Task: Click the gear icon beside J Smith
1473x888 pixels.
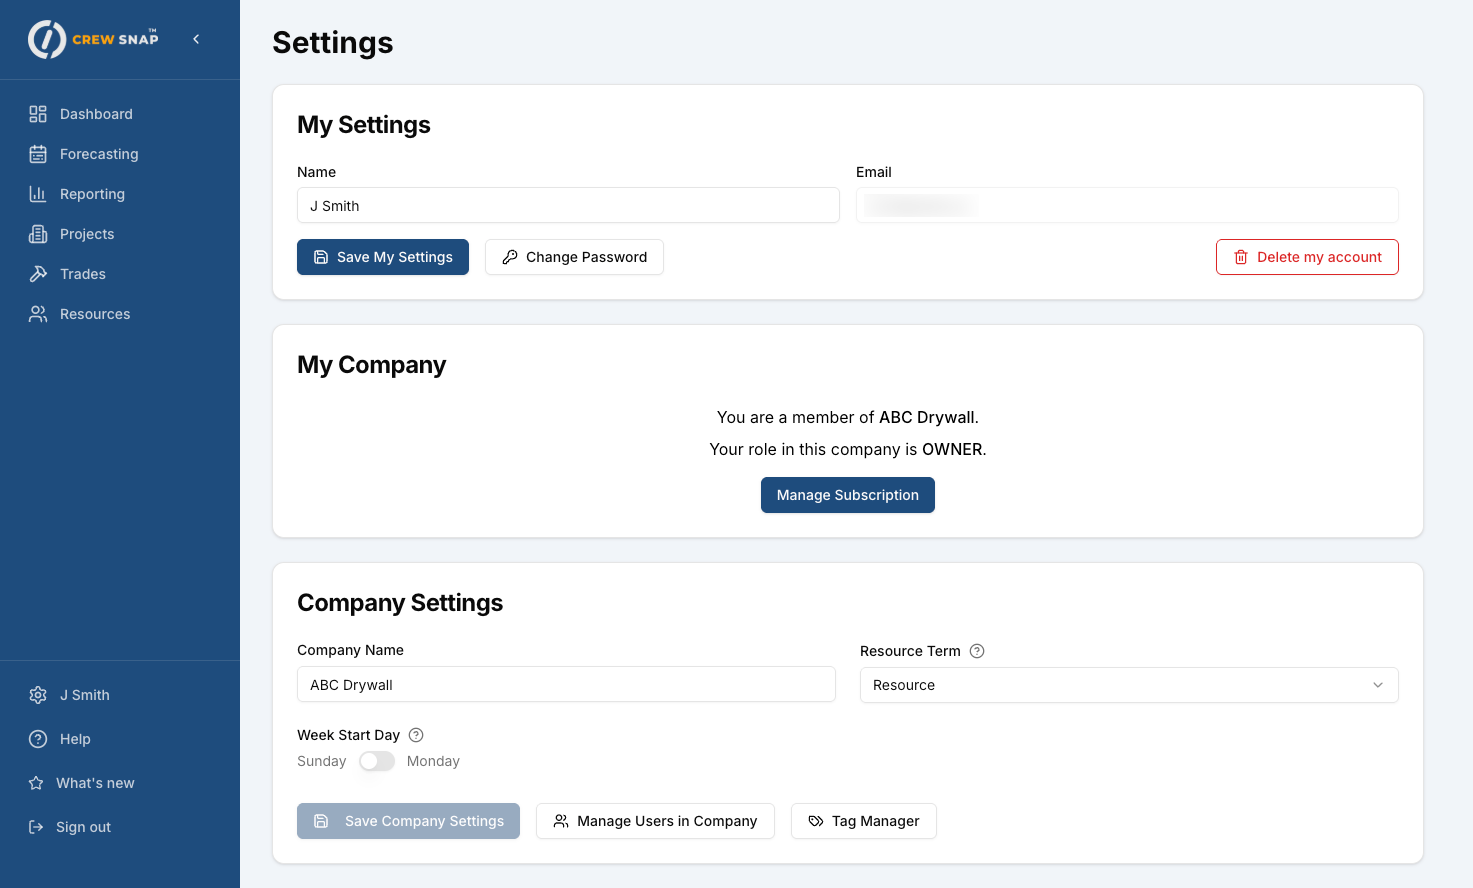Action: coord(38,695)
